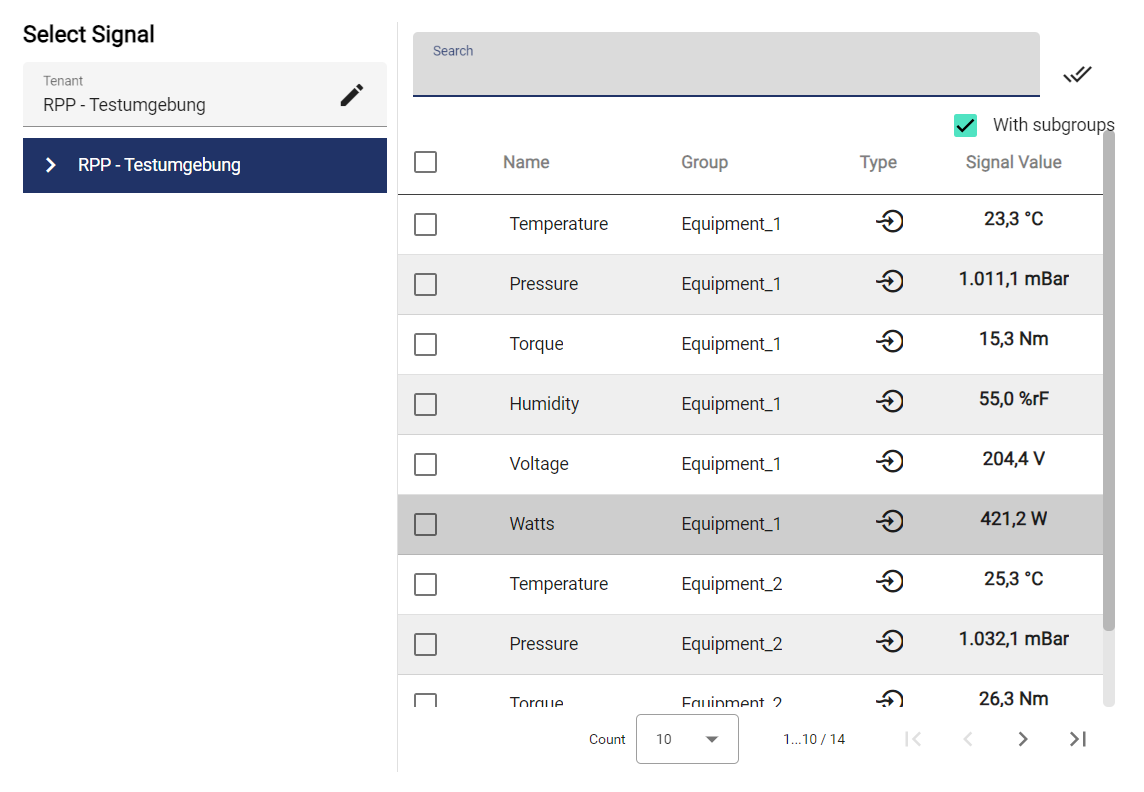Click the type icon in Humidity row
The image size is (1144, 792).
pyautogui.click(x=889, y=402)
